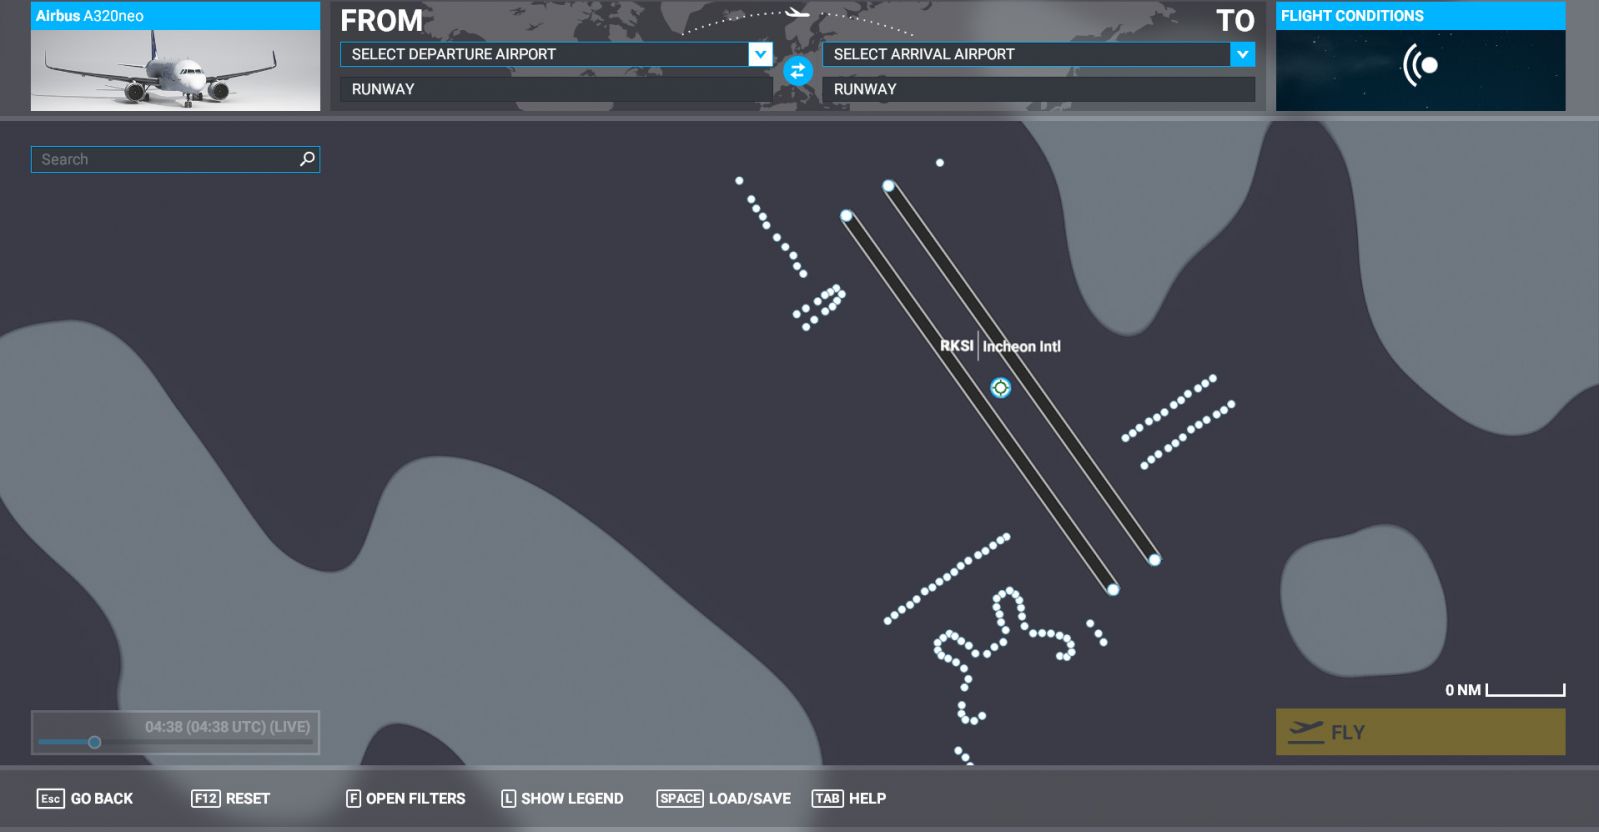Pick the northern endpoint of the right runway
The width and height of the screenshot is (1599, 832).
point(888,186)
